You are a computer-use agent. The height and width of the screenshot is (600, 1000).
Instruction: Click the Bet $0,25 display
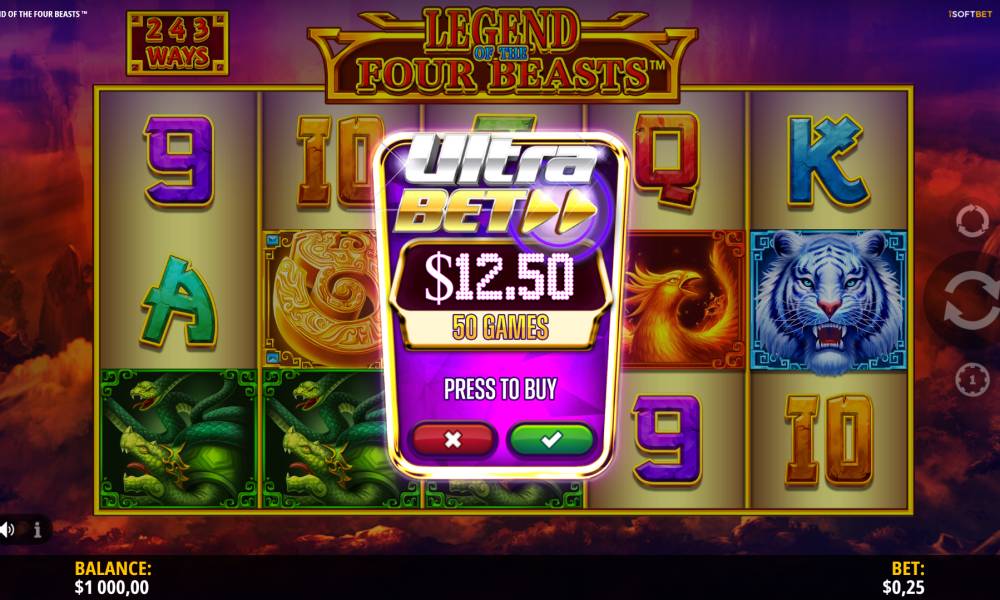point(903,578)
